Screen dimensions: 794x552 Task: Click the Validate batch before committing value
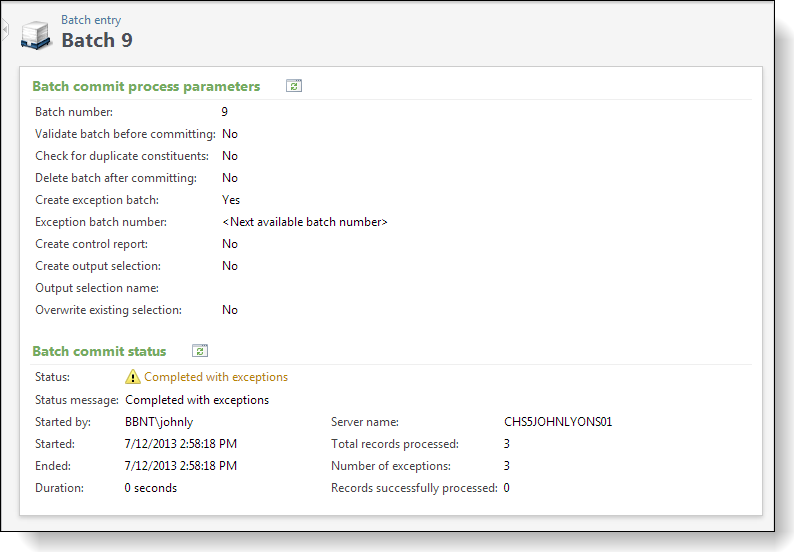tap(230, 134)
